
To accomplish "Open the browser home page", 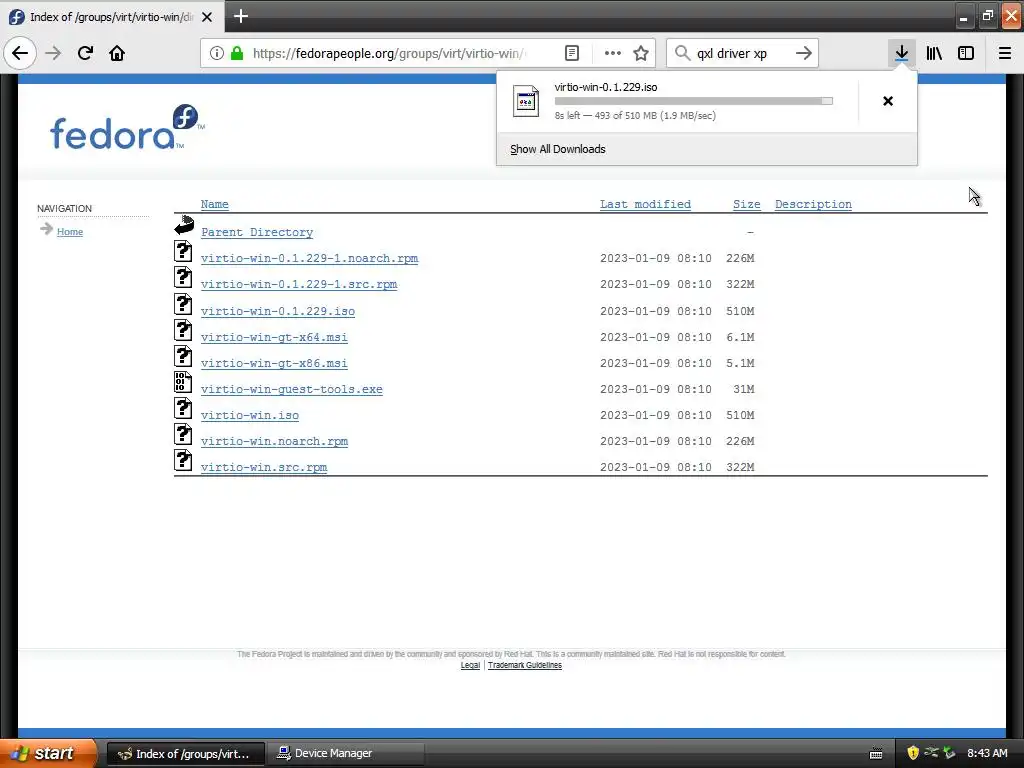I will click(117, 53).
